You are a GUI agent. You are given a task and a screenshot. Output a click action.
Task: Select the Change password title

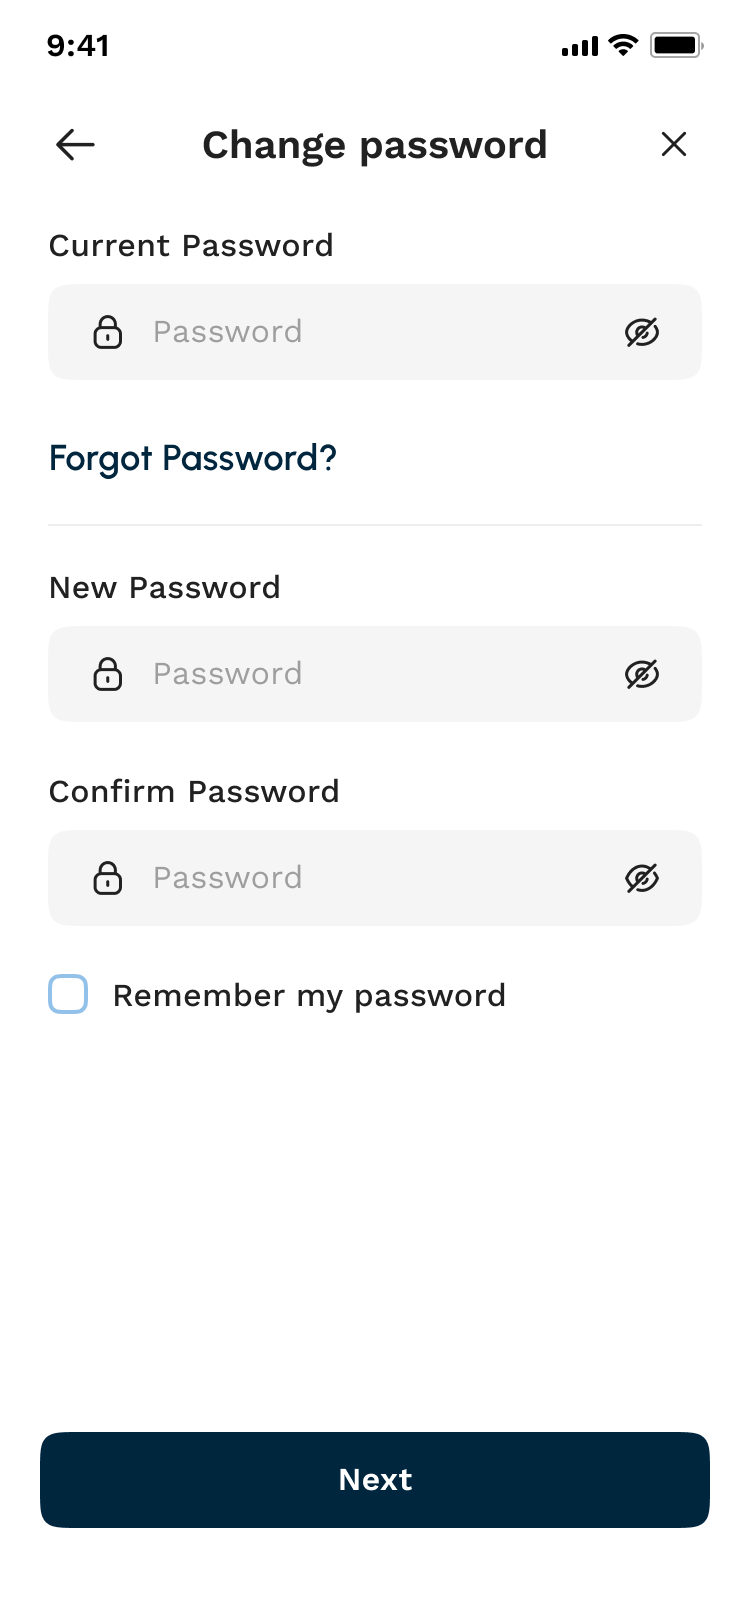375,144
